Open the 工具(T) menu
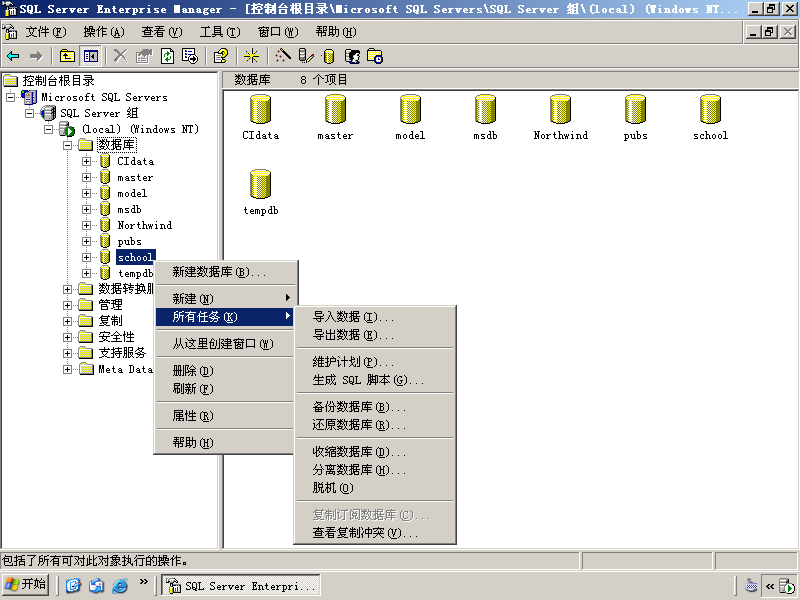Image resolution: width=800 pixels, height=600 pixels. 220,32
